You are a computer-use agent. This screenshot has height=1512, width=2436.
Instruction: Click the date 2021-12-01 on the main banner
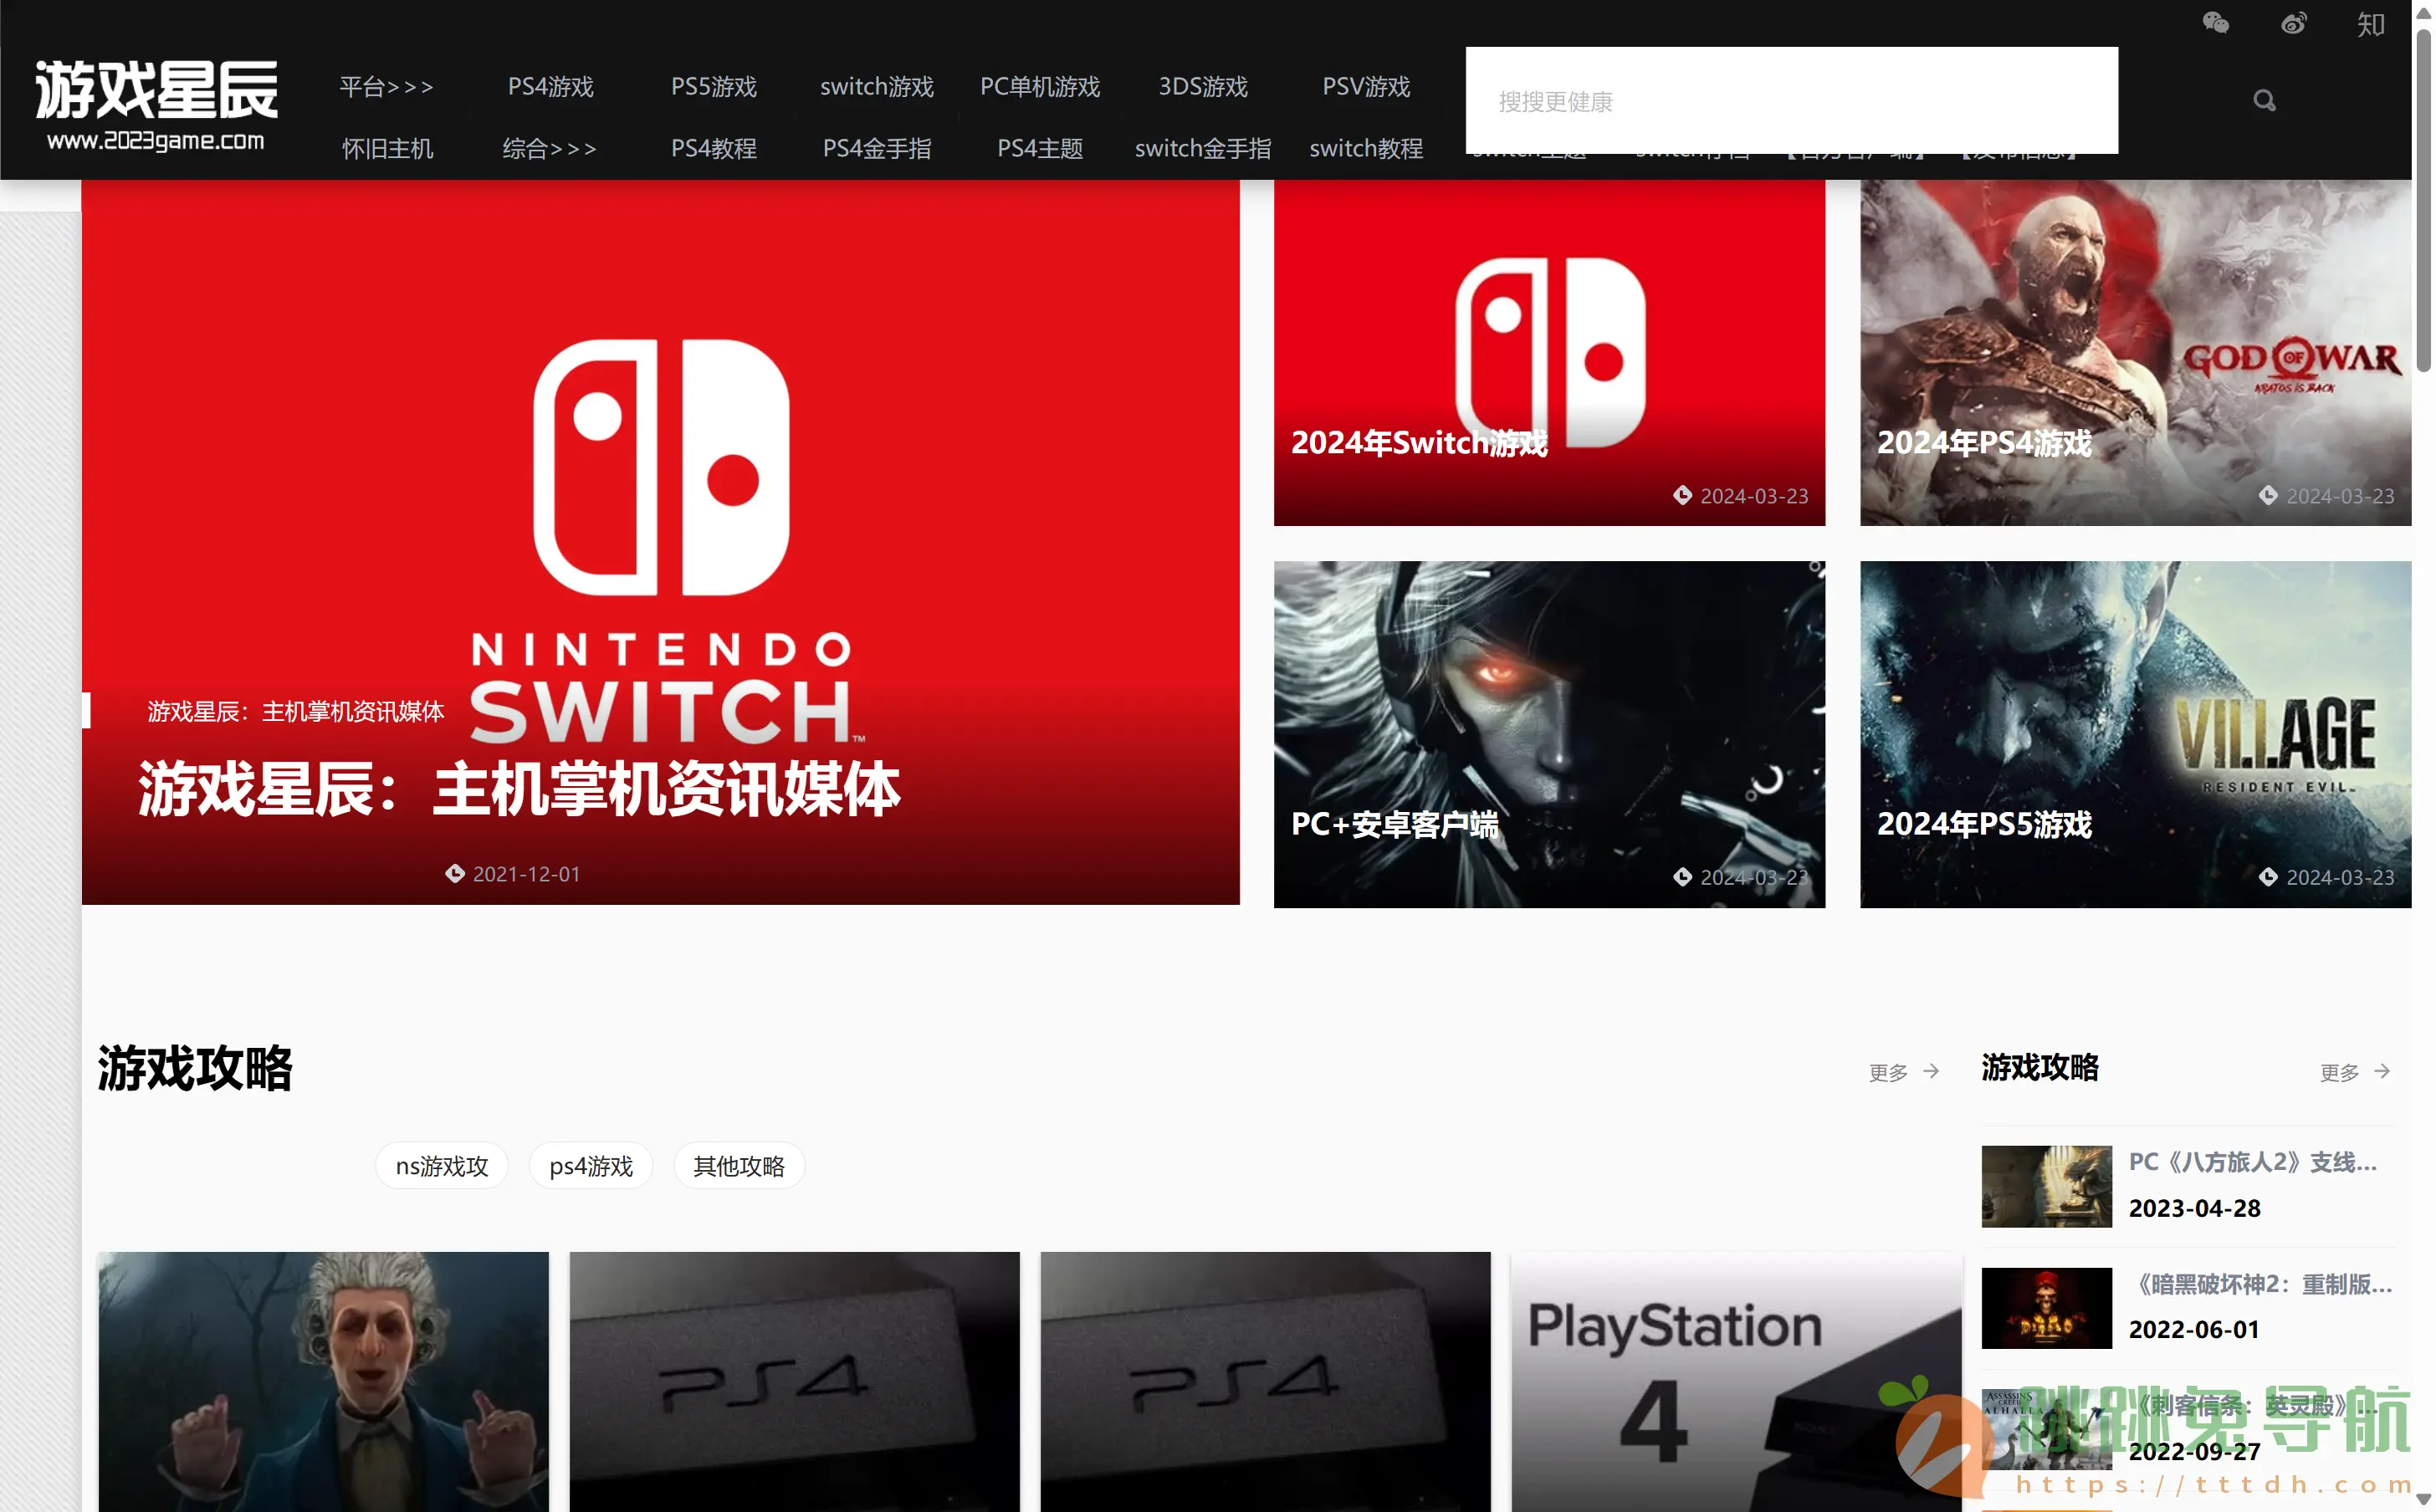[x=526, y=874]
